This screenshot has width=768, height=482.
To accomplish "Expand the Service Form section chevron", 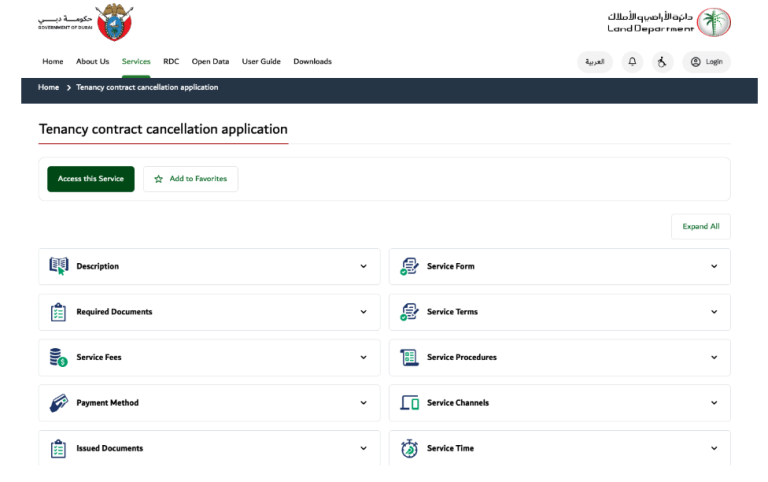I will [714, 266].
